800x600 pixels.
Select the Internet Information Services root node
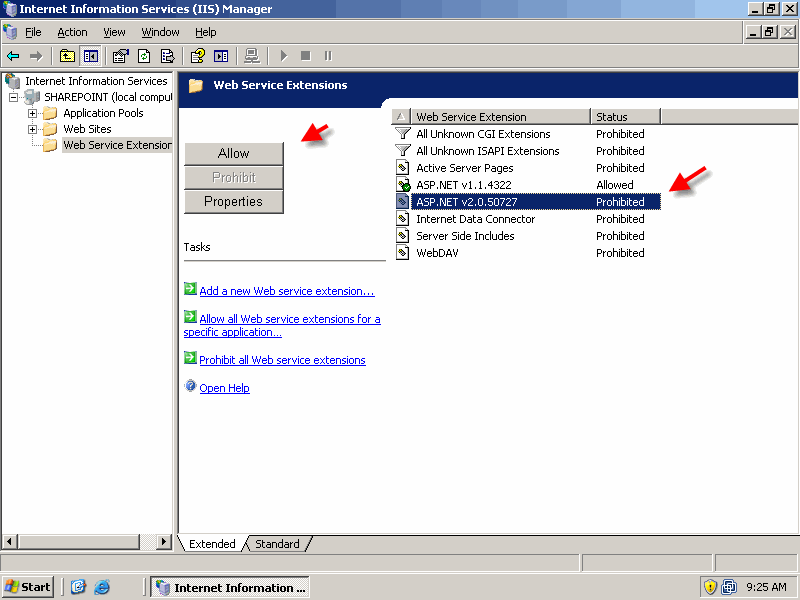tap(96, 81)
